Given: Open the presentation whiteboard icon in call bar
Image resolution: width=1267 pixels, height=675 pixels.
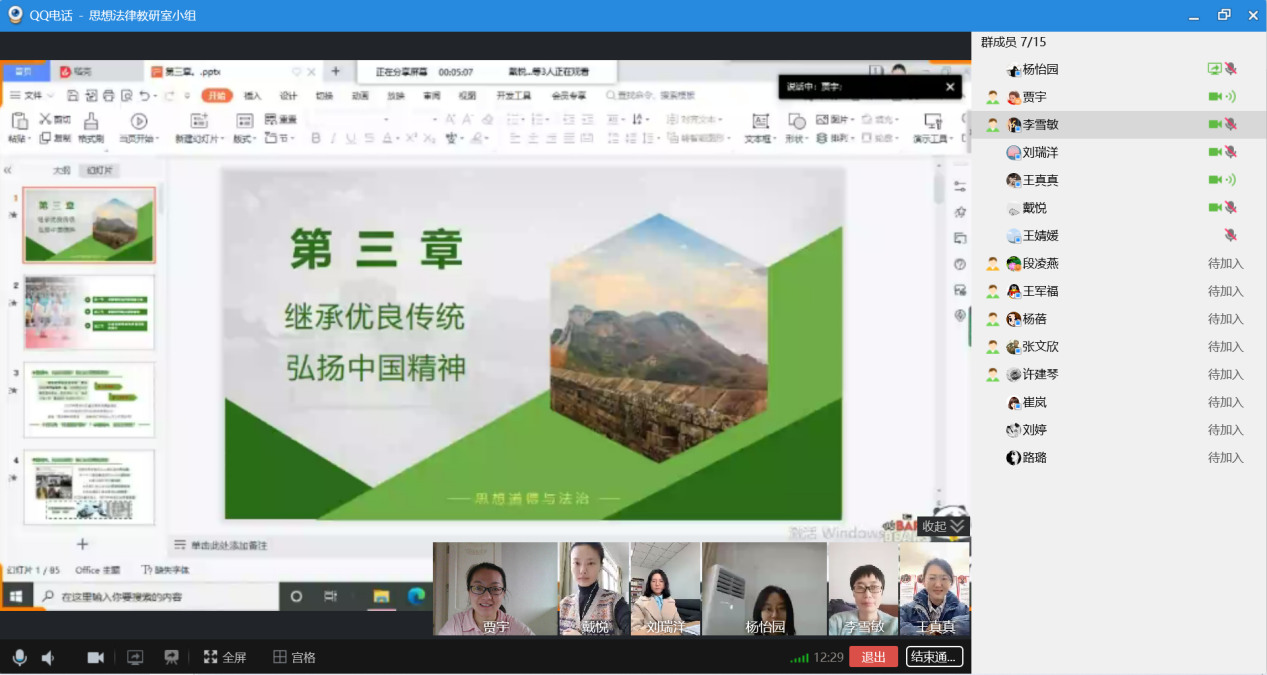Looking at the screenshot, I should pyautogui.click(x=171, y=657).
